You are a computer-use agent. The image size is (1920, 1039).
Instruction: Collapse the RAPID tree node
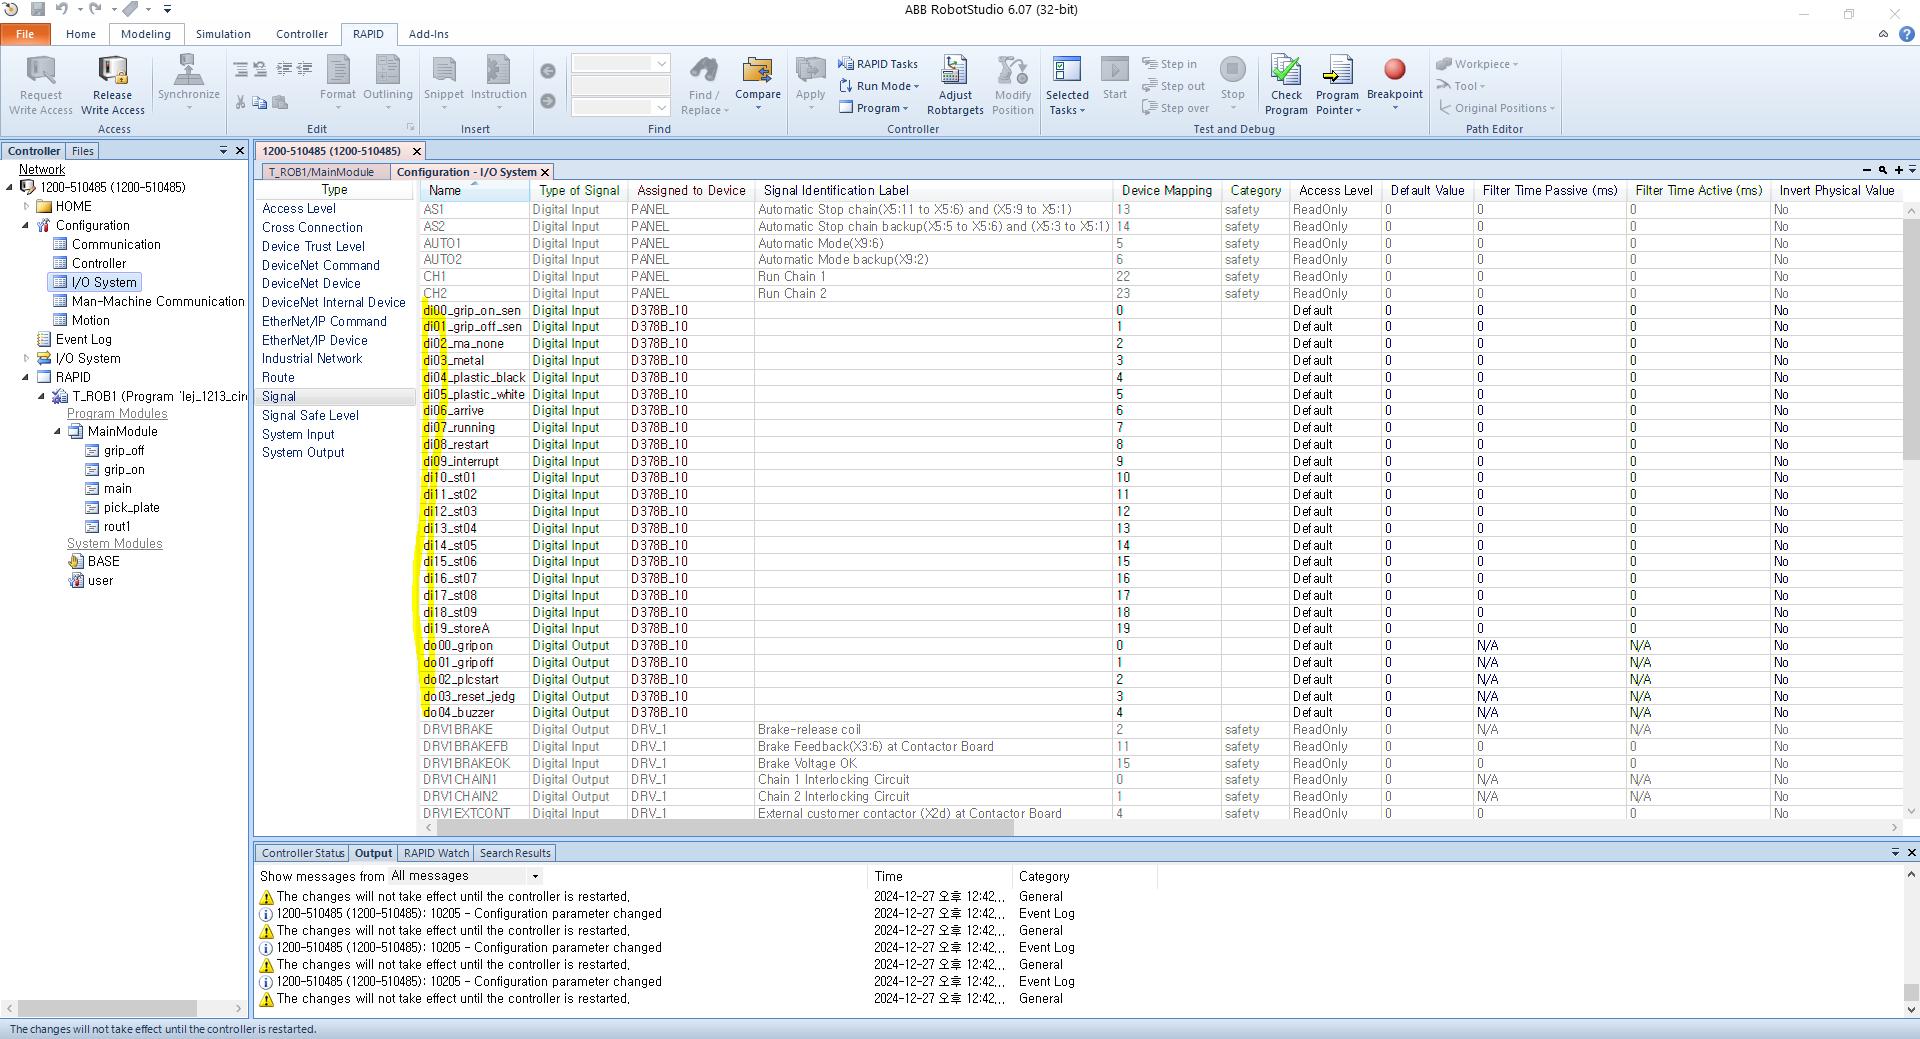25,378
